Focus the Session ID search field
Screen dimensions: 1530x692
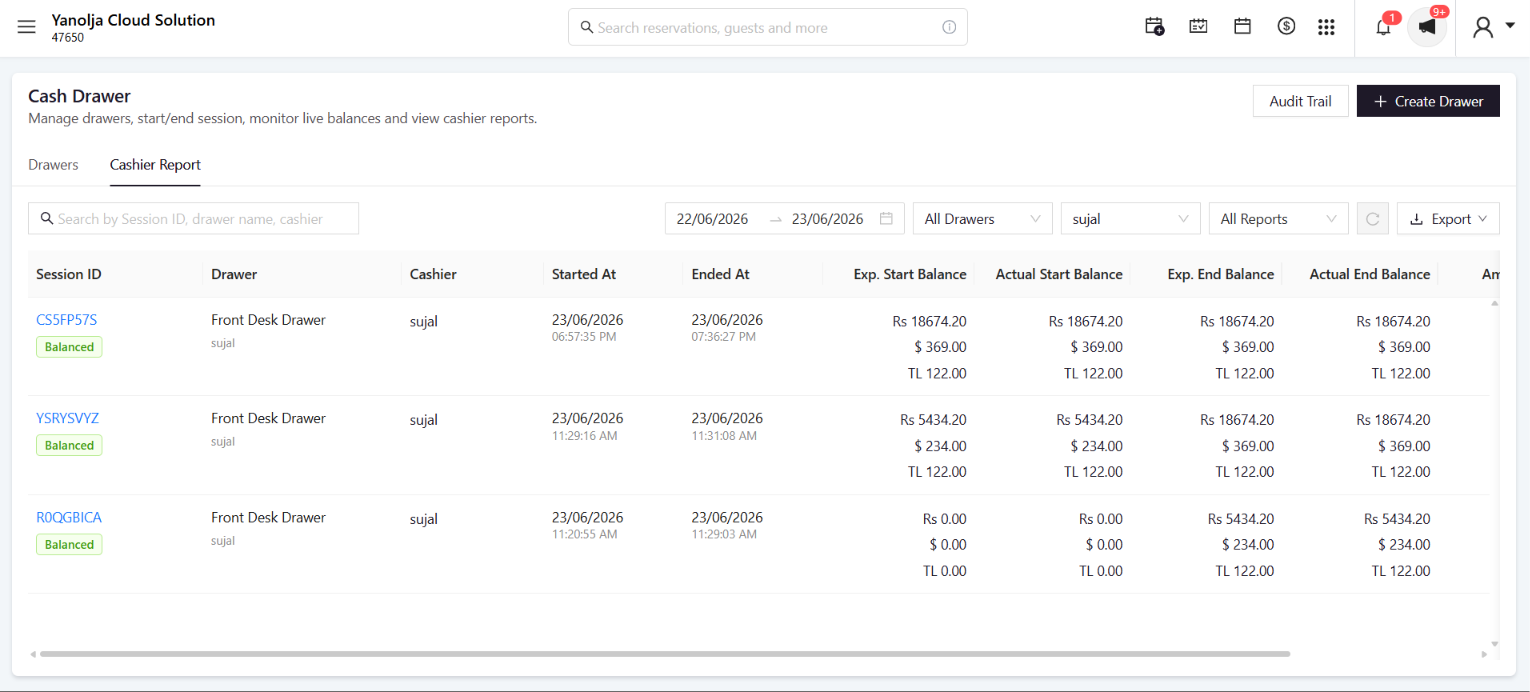pos(193,219)
